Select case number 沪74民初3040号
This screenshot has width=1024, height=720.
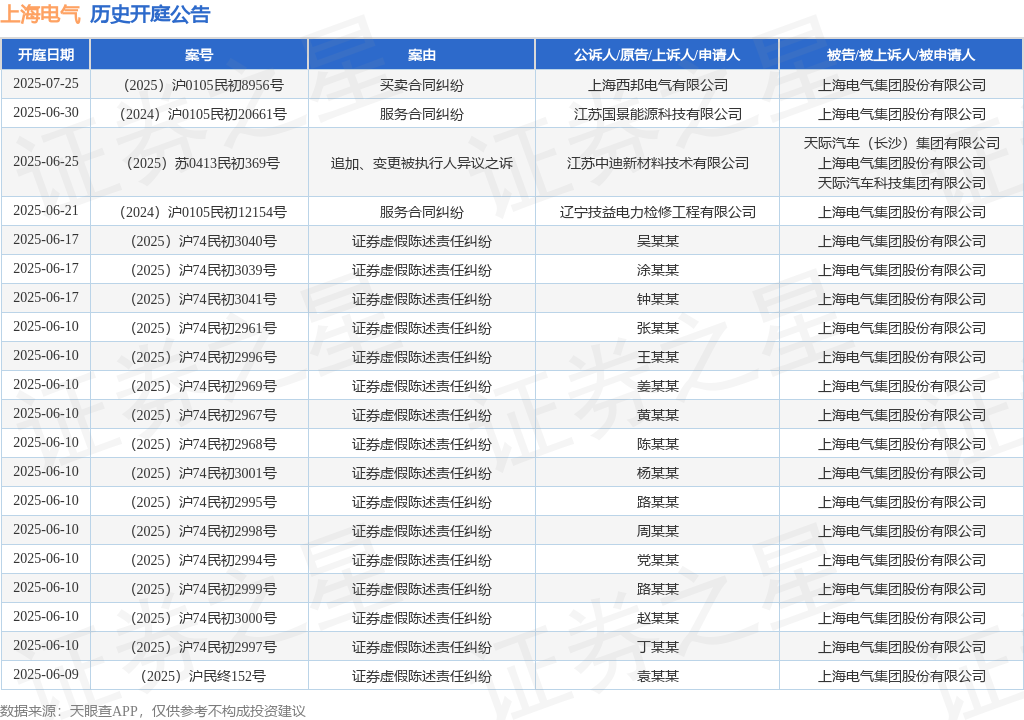click(x=203, y=241)
